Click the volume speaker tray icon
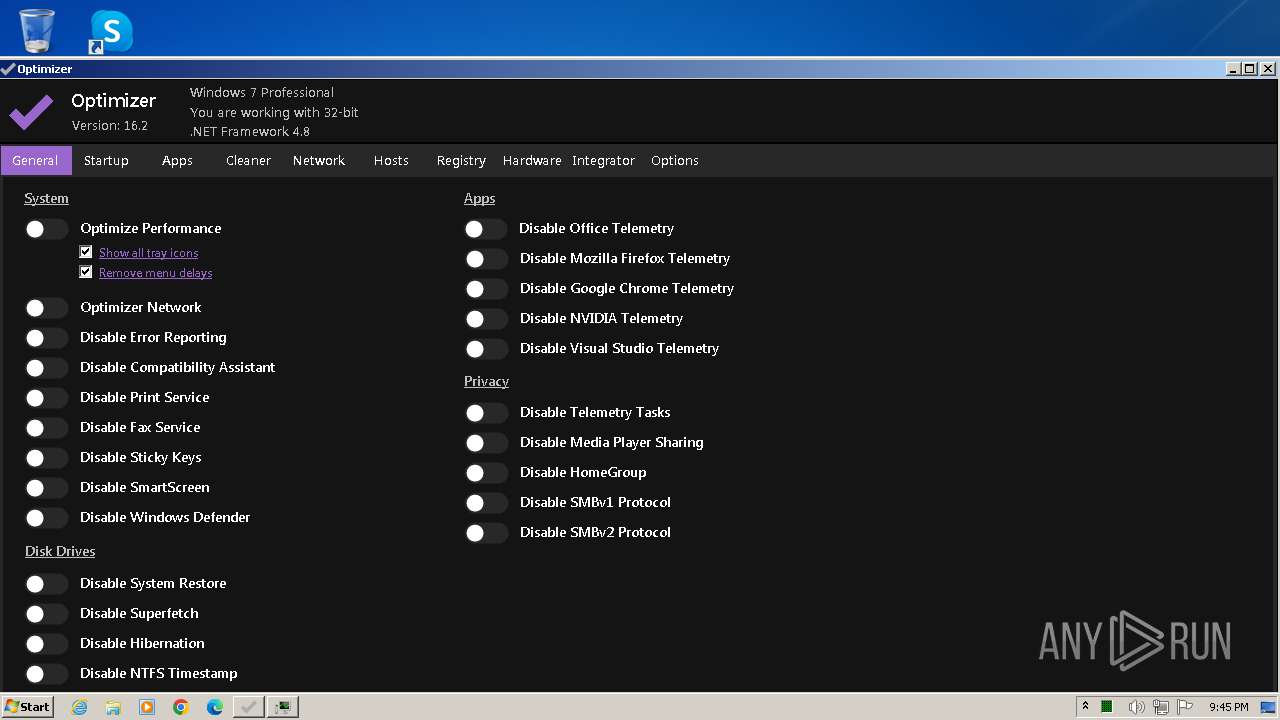 1136,707
